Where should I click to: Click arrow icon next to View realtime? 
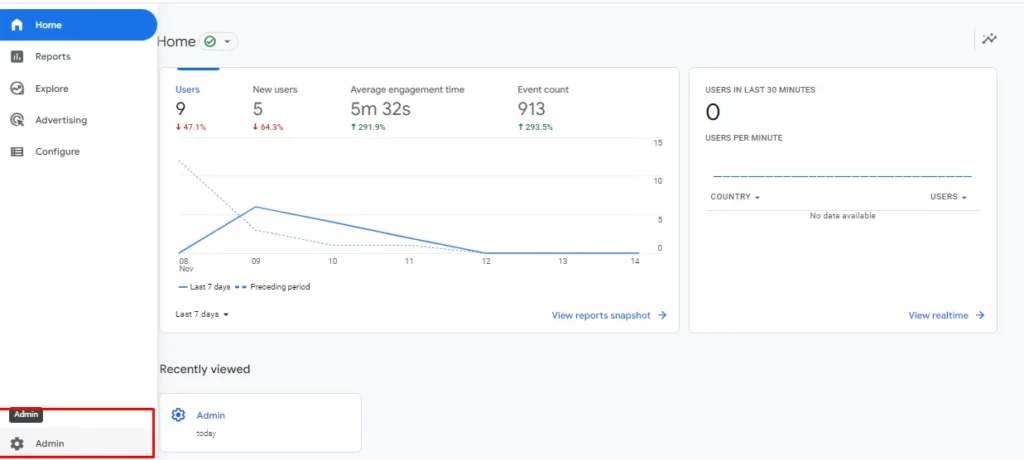[980, 315]
